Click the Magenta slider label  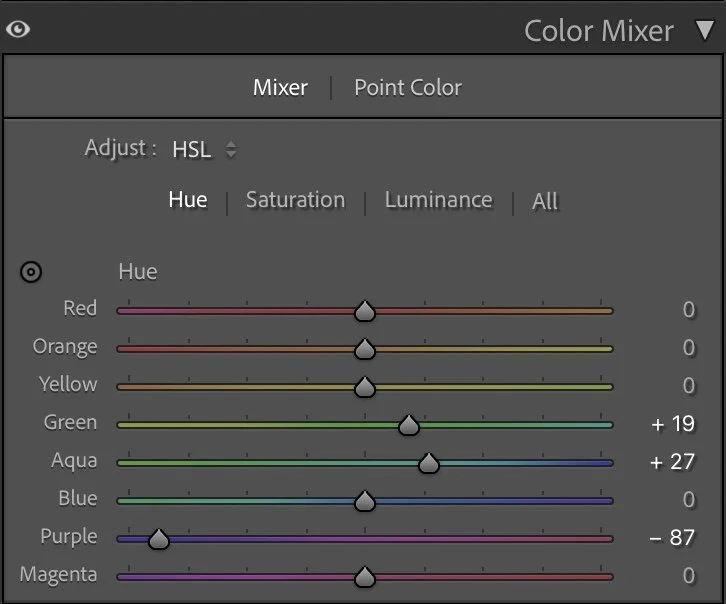tap(58, 574)
